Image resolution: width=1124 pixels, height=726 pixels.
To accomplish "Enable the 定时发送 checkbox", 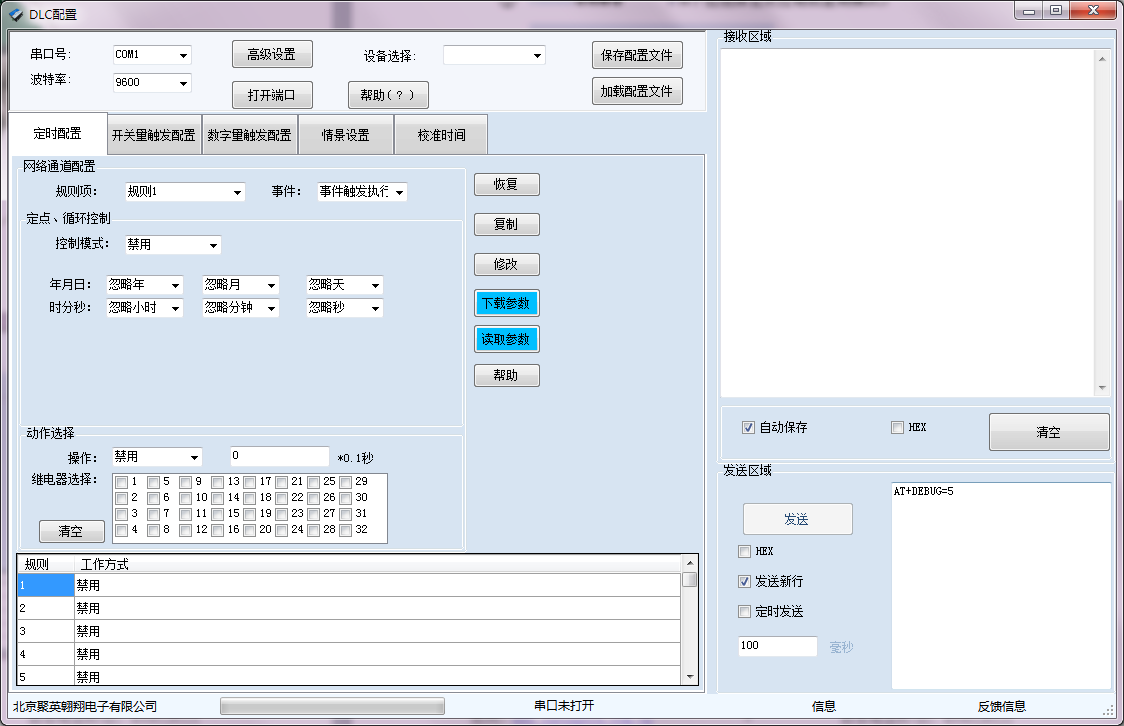I will [x=744, y=611].
